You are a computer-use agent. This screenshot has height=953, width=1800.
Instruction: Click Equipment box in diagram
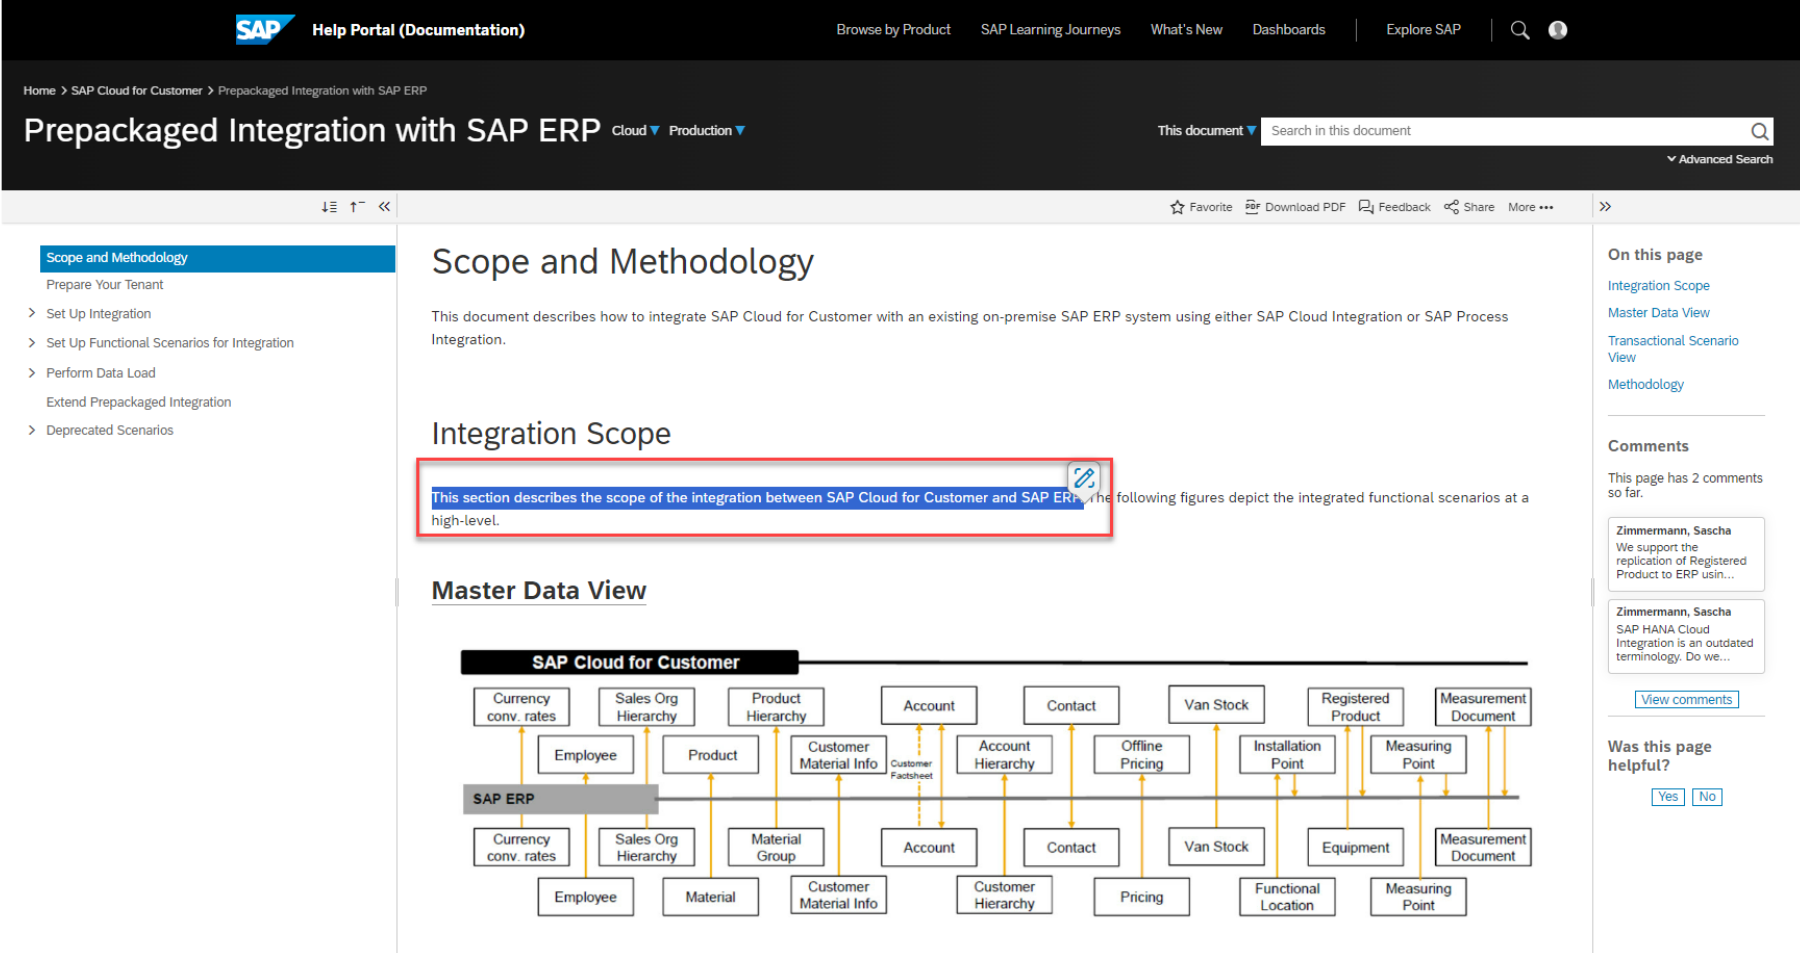point(1355,848)
